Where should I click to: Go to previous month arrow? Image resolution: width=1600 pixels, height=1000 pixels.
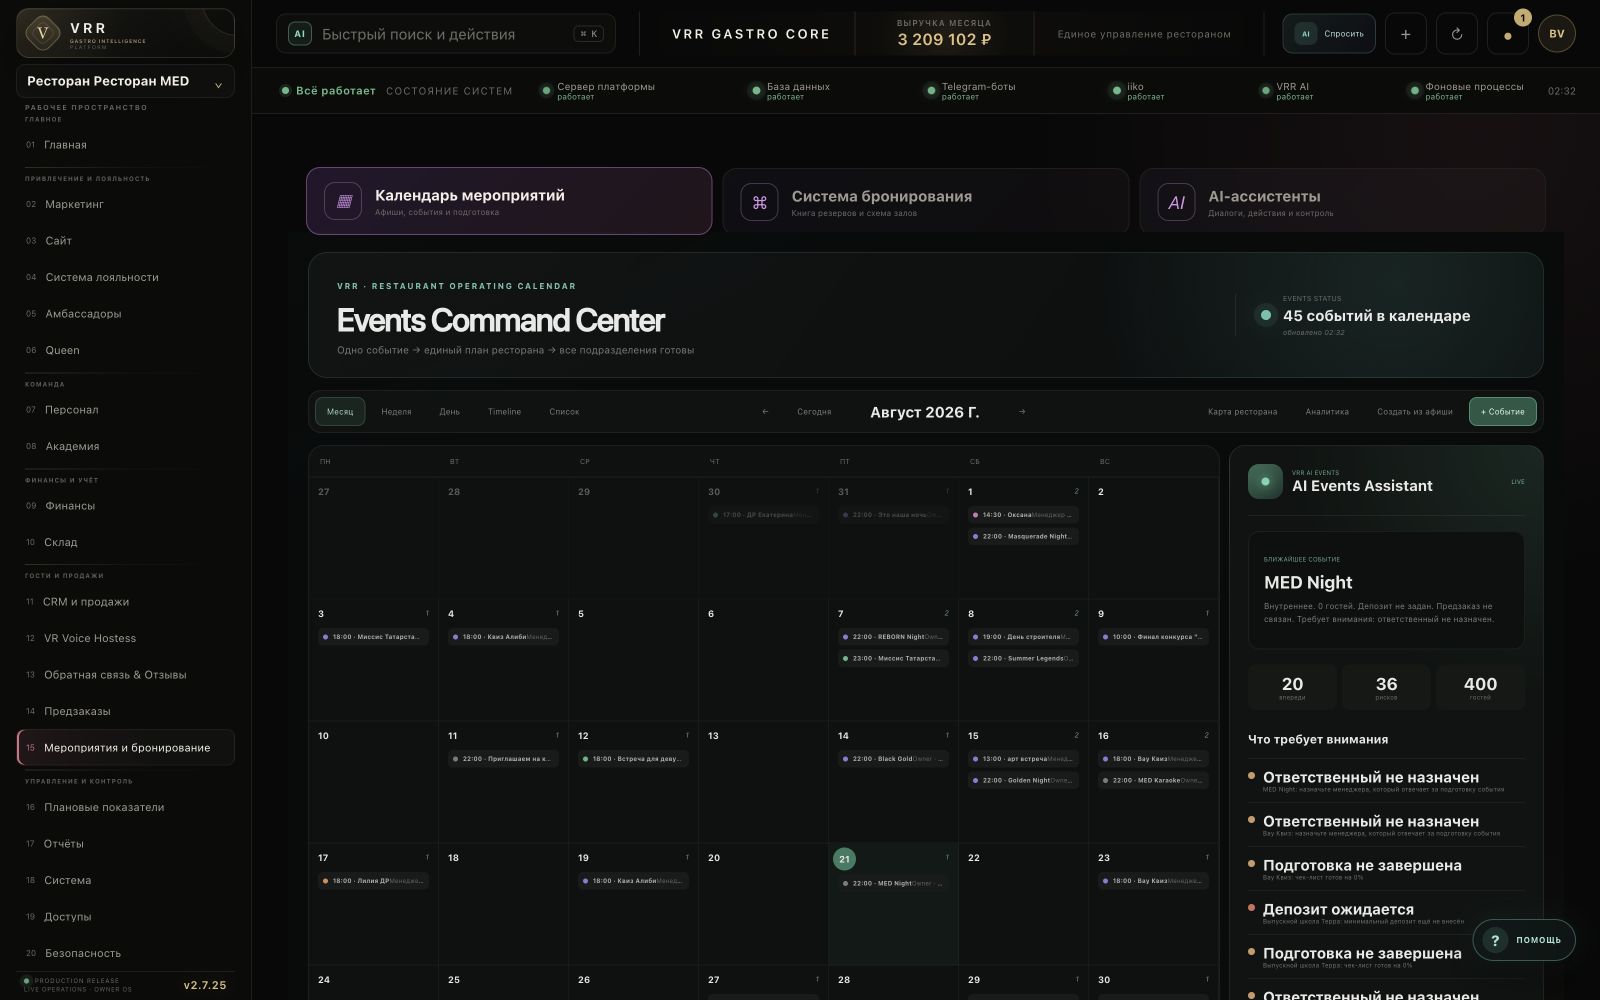point(766,412)
